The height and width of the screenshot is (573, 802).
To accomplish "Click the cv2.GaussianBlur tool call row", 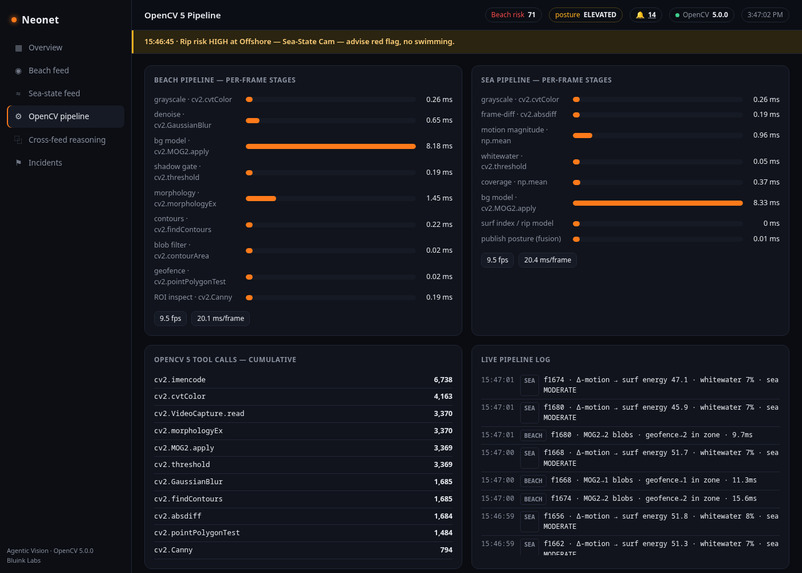I will [303, 482].
